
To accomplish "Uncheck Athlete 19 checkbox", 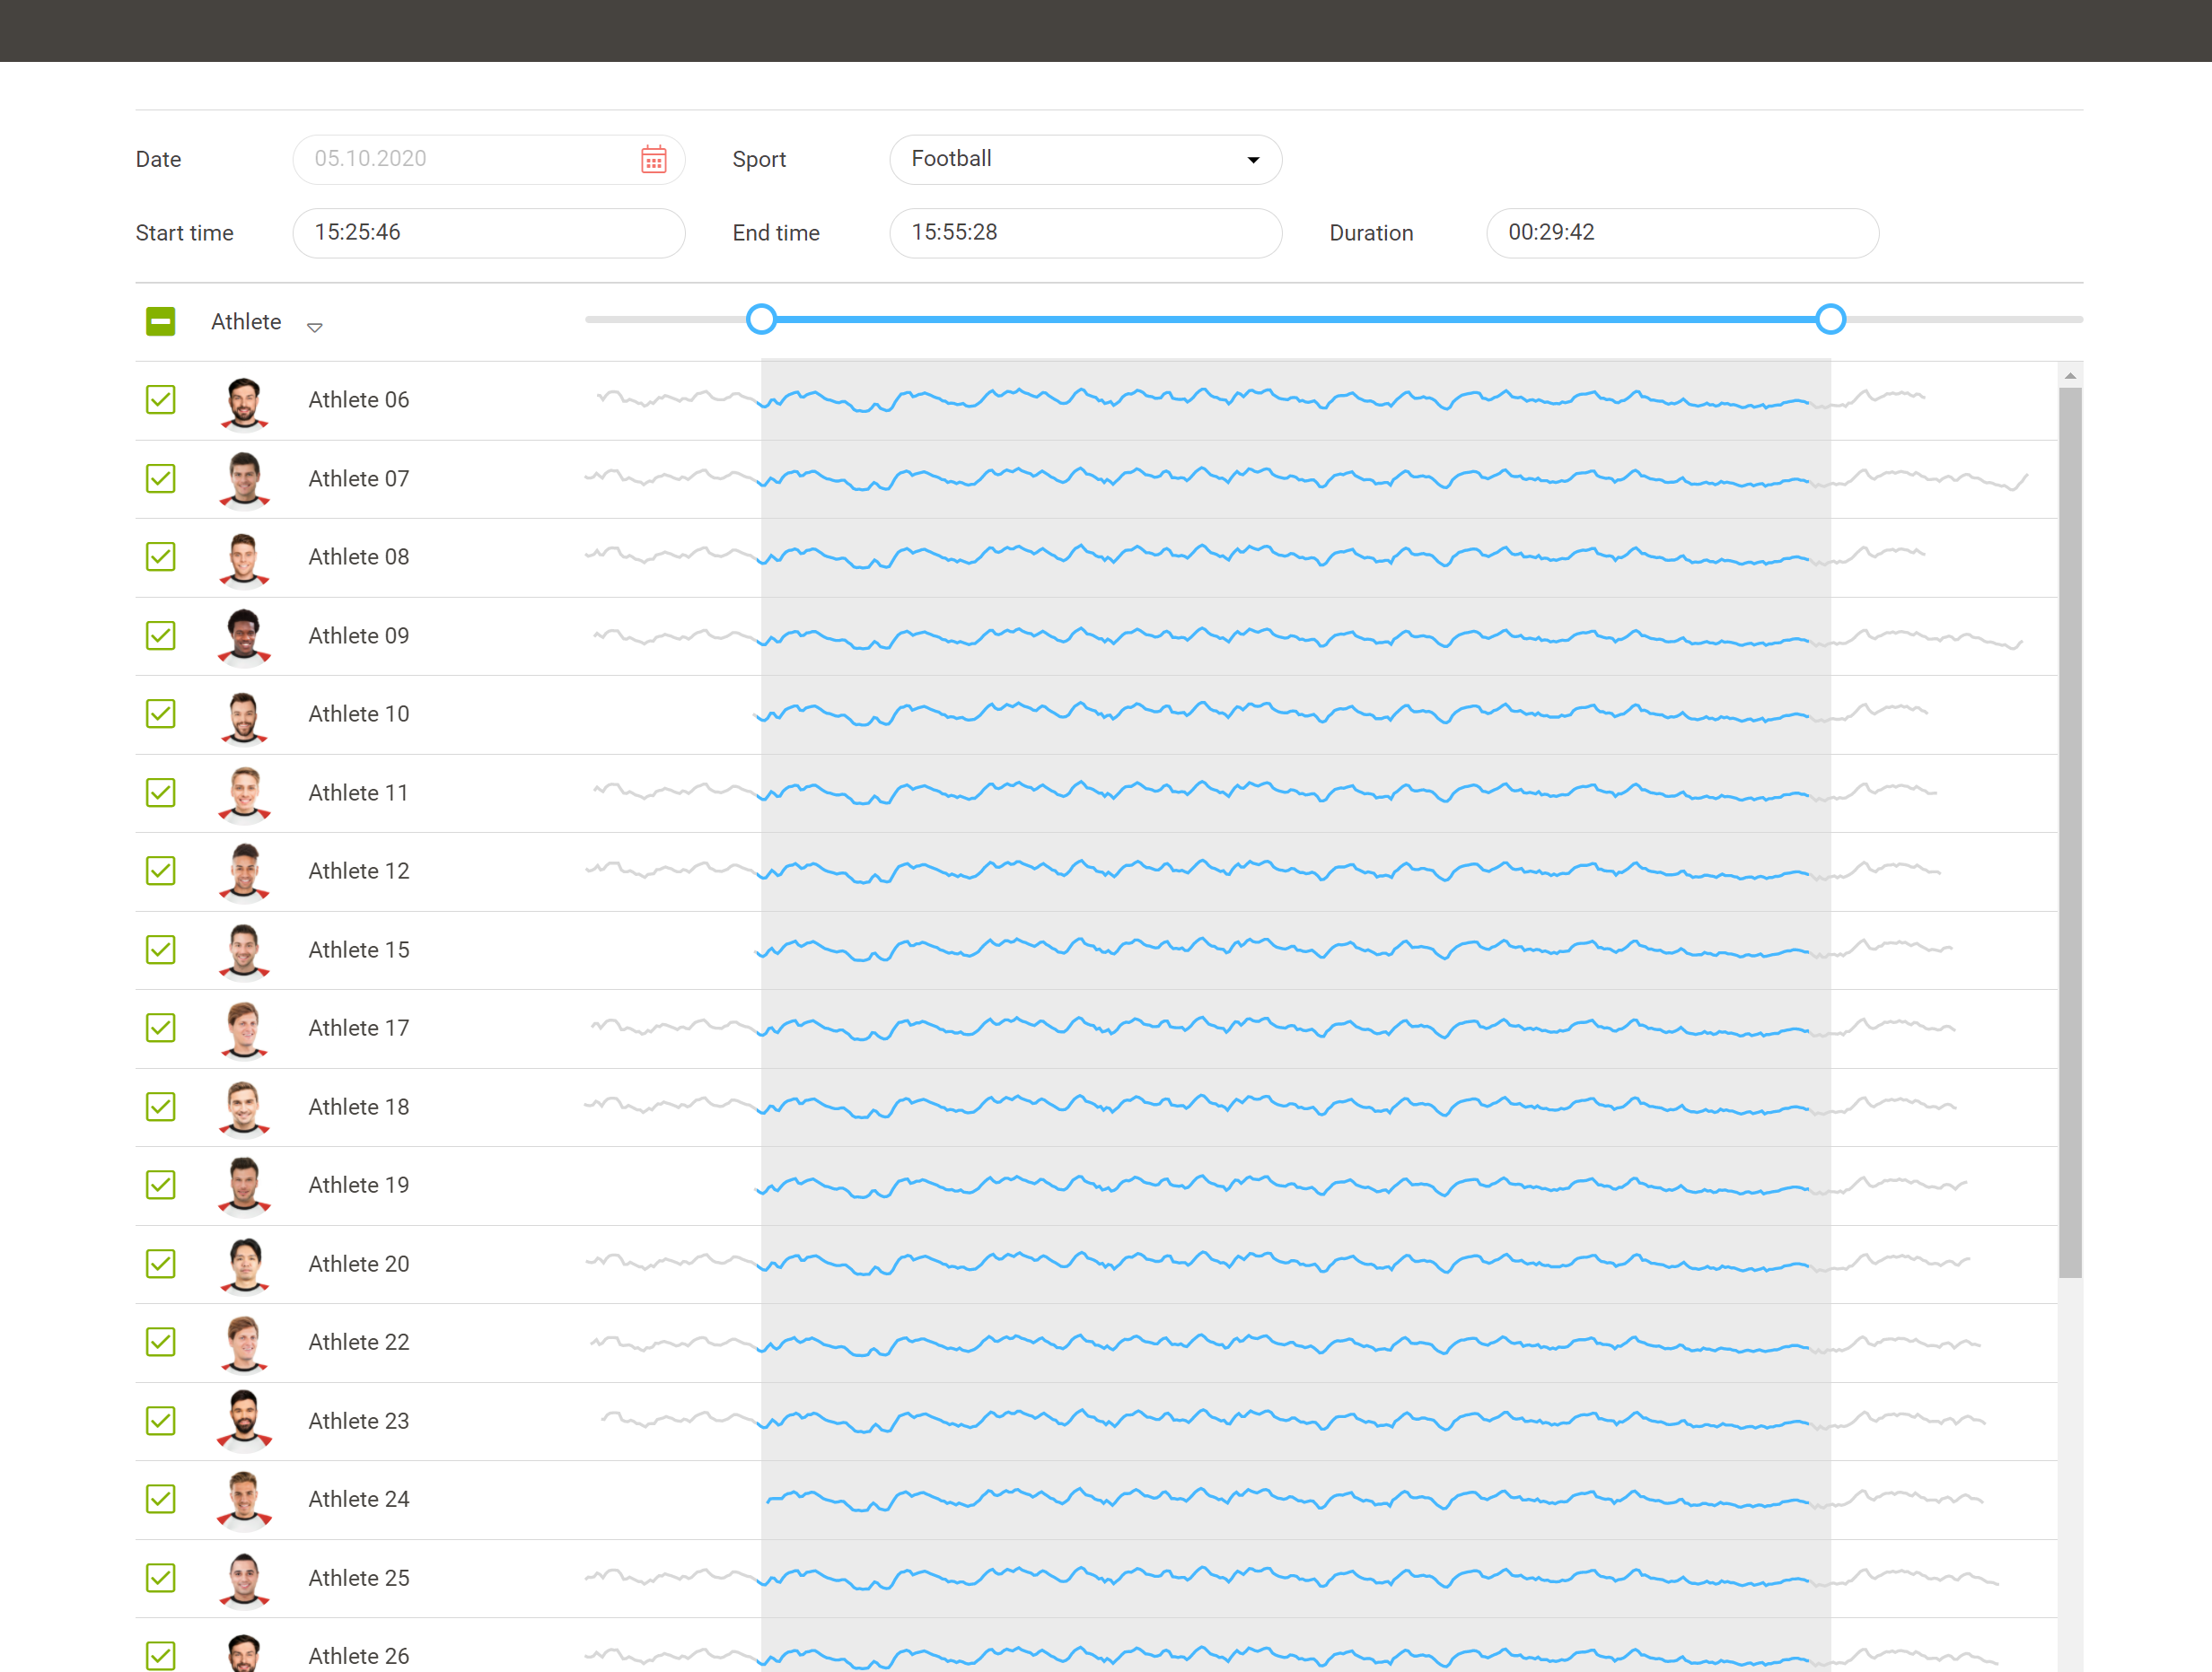I will [x=161, y=1185].
